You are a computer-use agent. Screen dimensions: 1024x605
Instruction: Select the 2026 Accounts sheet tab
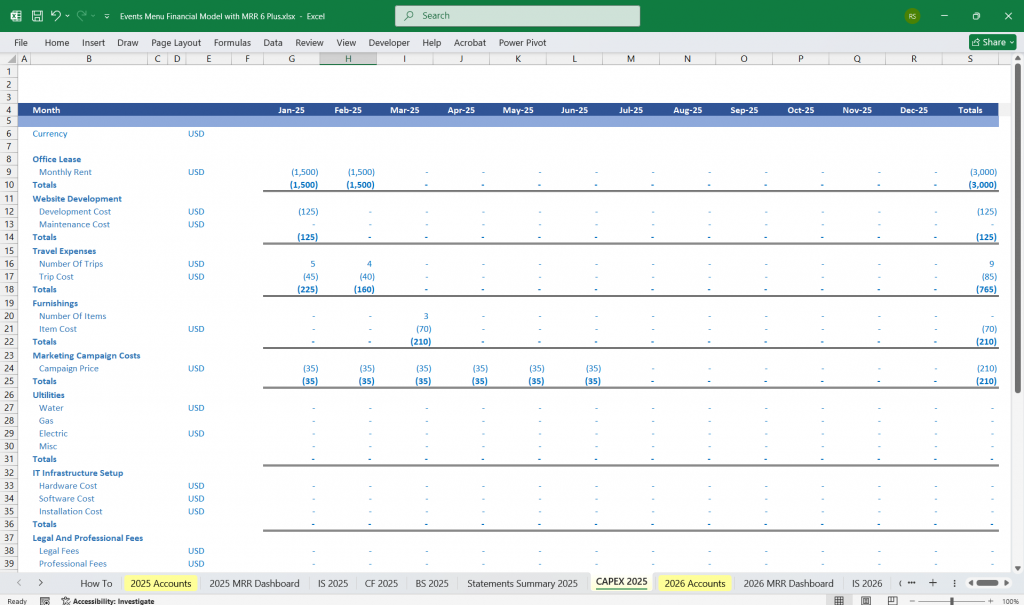[x=693, y=583]
